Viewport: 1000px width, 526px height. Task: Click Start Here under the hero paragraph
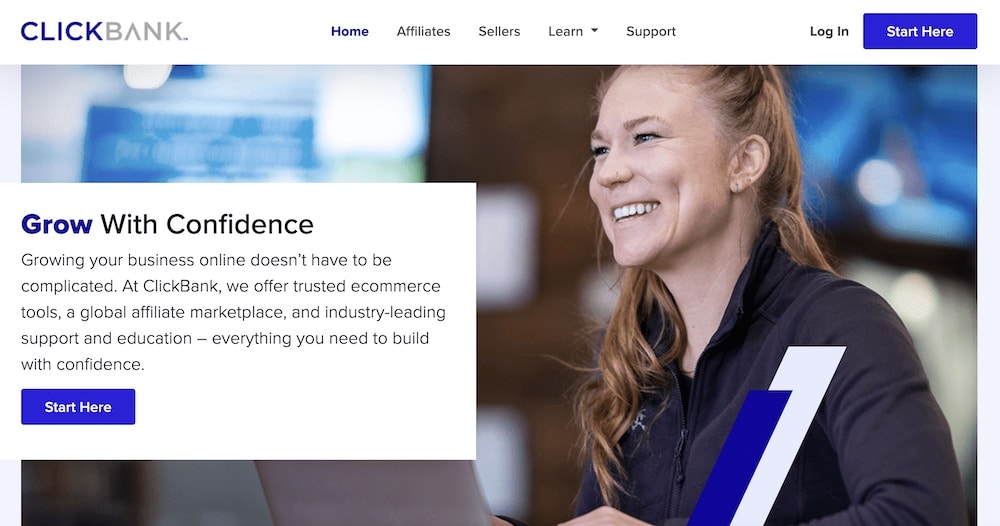coord(78,407)
